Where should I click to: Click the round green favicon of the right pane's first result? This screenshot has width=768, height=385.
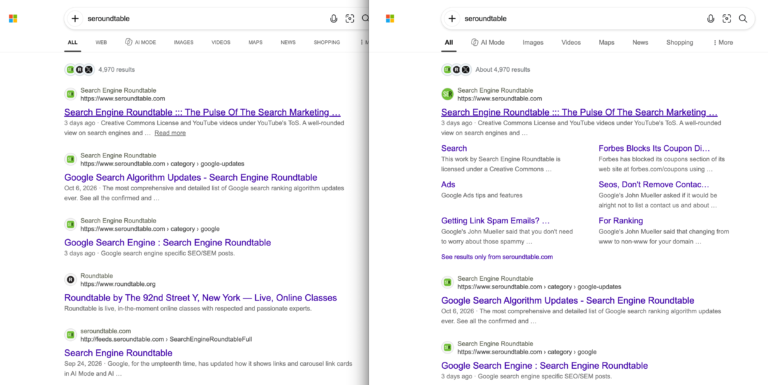point(447,94)
